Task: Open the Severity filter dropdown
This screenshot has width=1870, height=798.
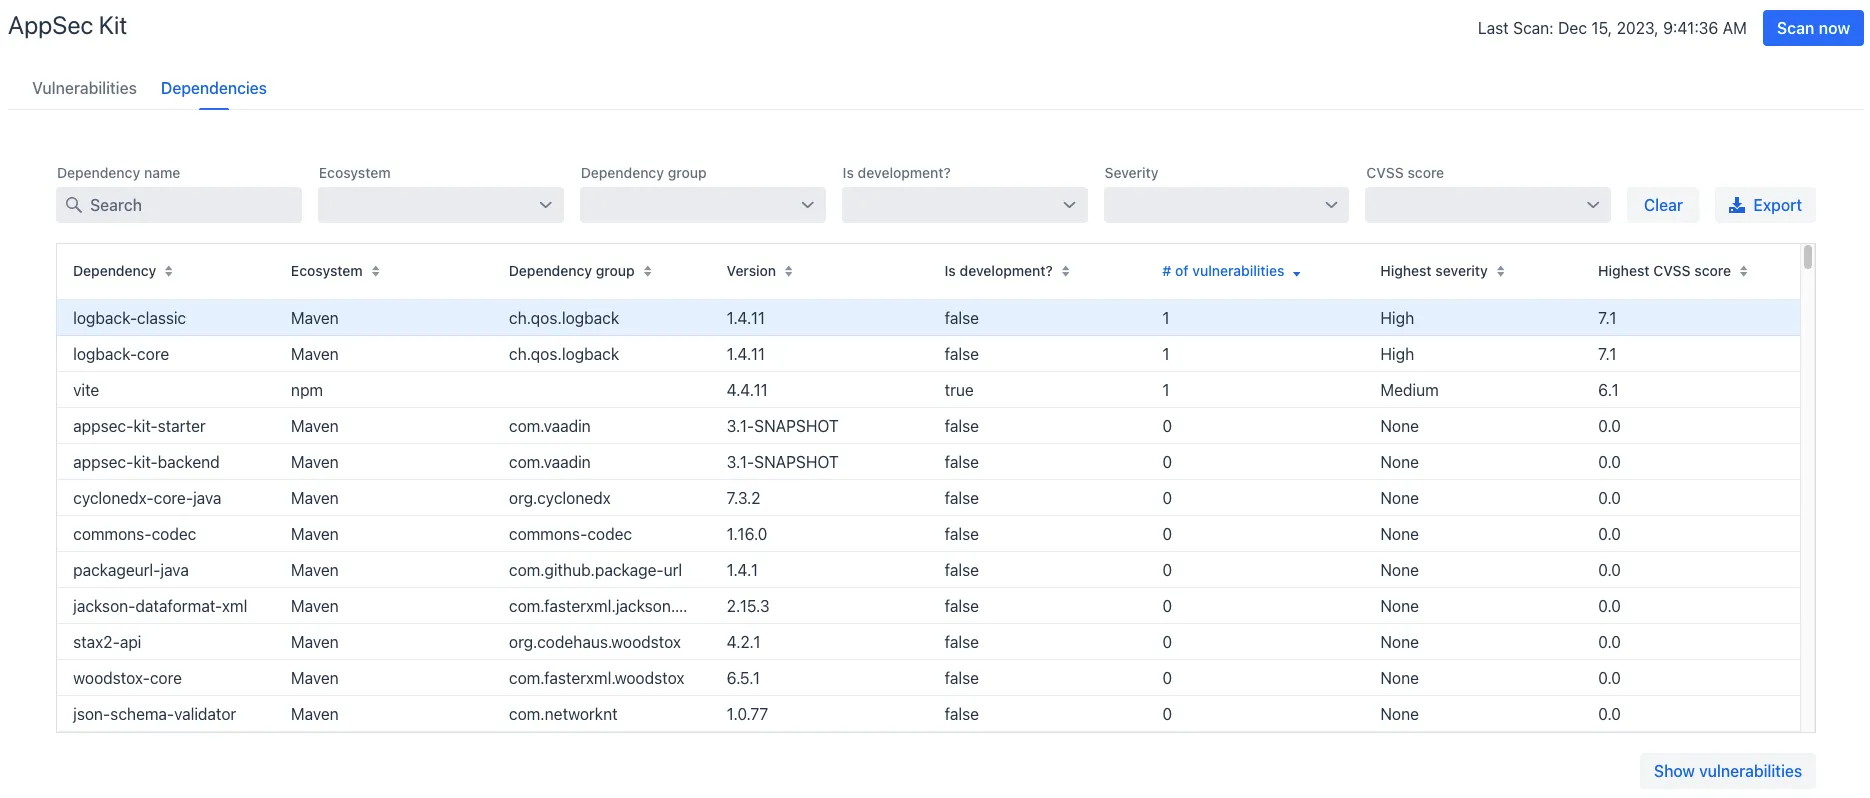Action: click(x=1226, y=205)
